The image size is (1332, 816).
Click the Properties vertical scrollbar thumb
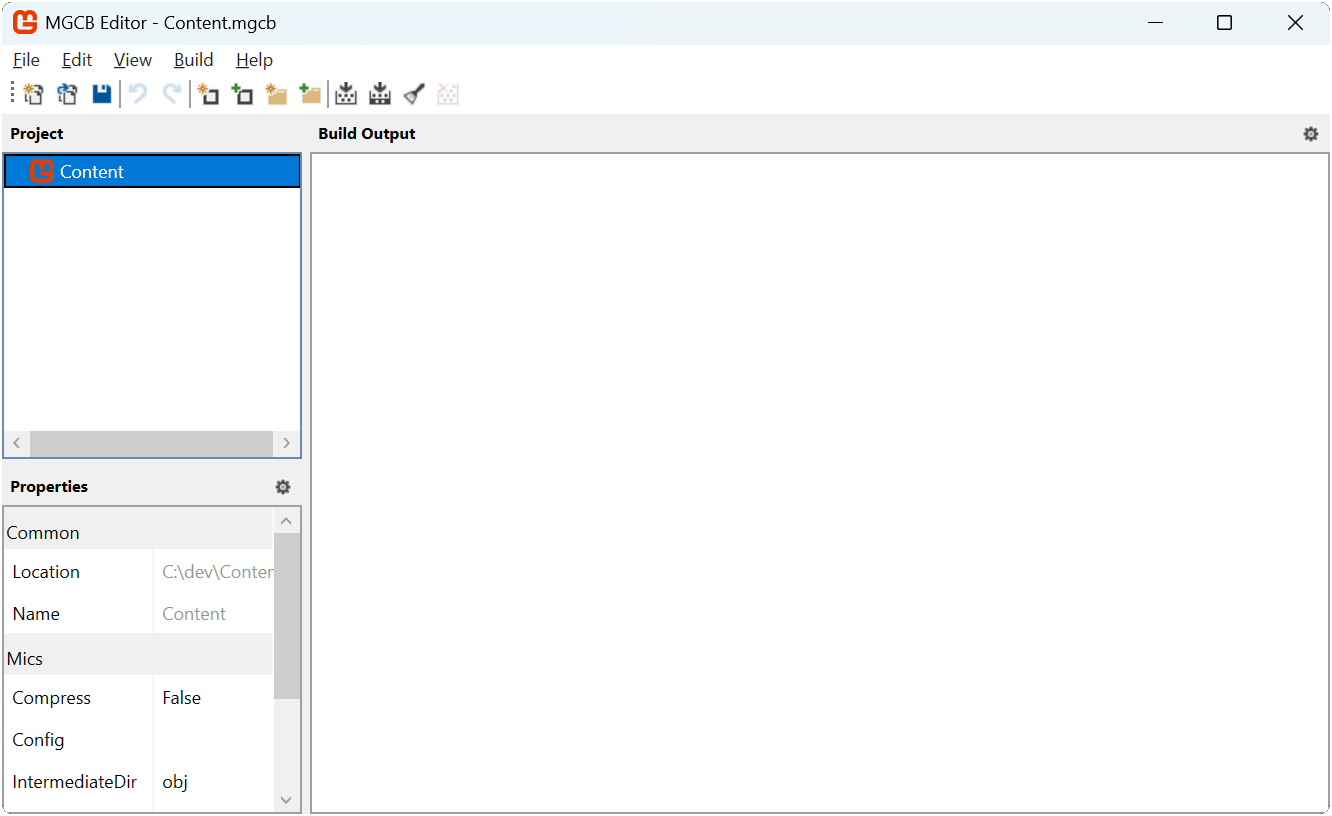[x=286, y=616]
